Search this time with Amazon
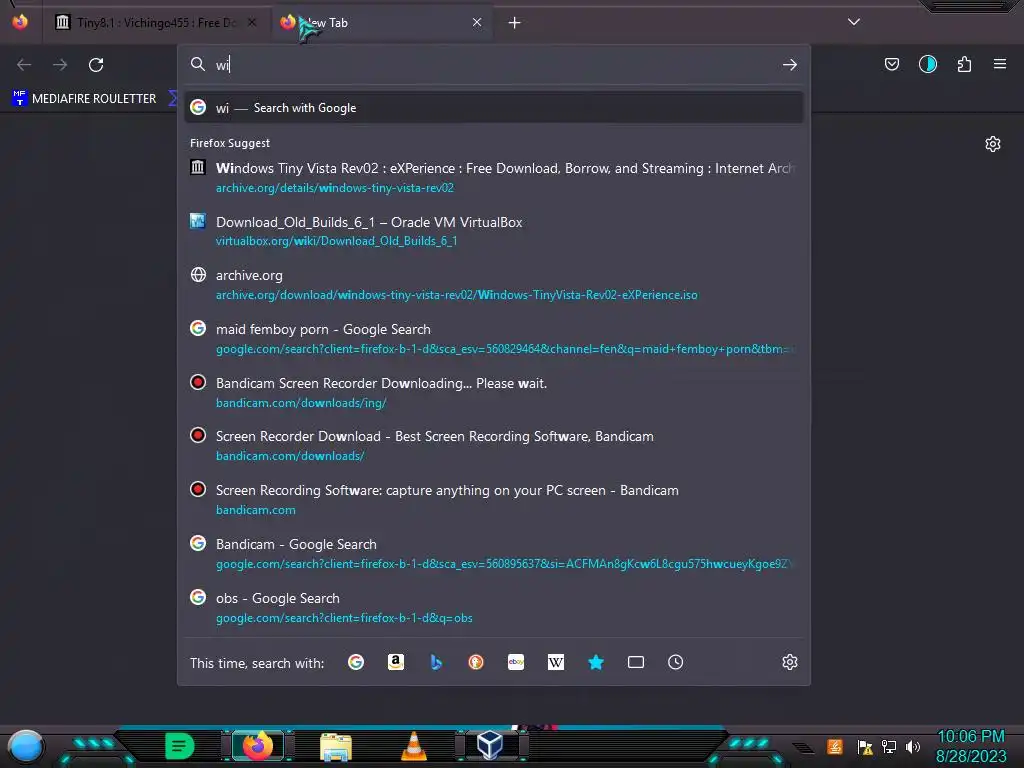This screenshot has height=768, width=1024. pos(396,662)
